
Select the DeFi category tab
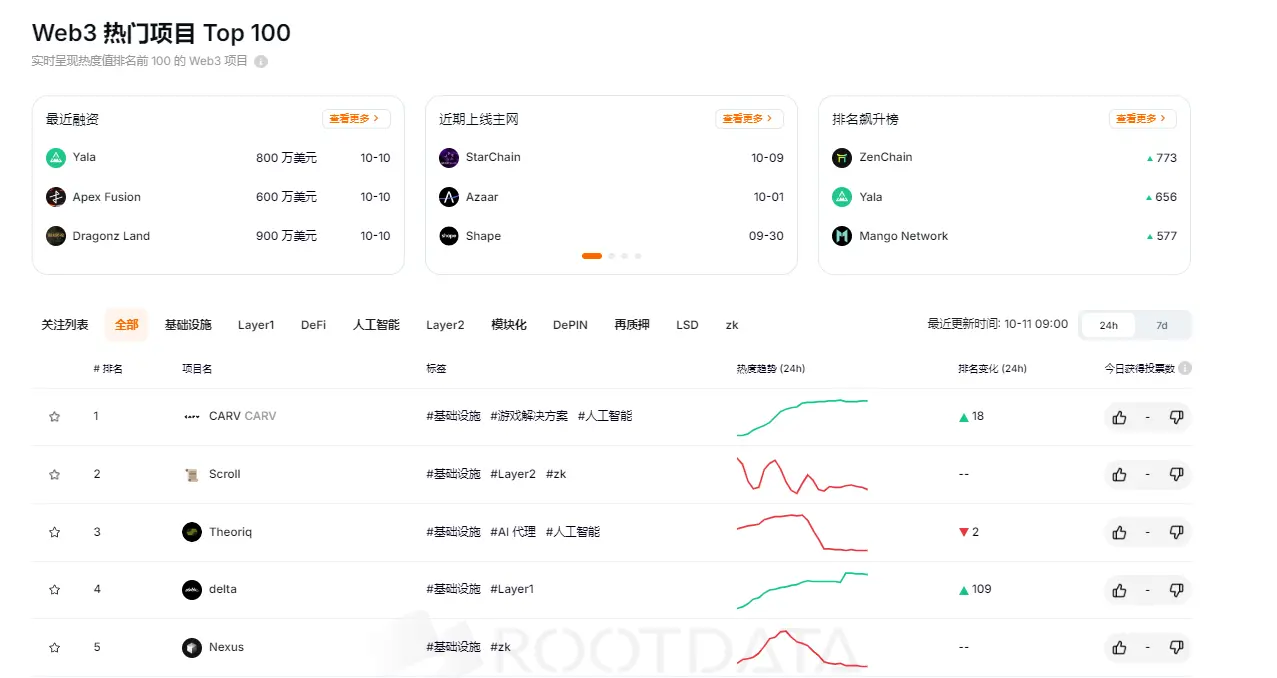click(x=313, y=325)
